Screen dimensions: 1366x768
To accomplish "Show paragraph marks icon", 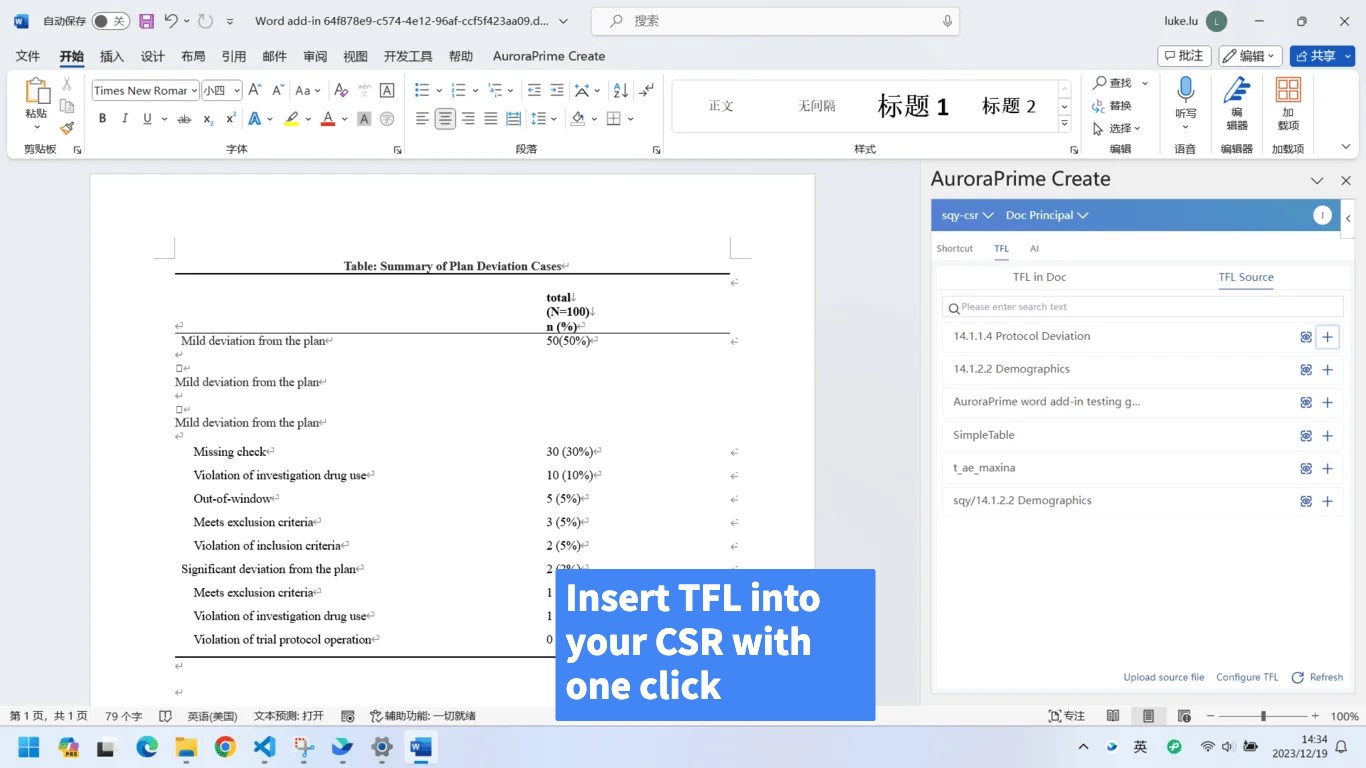I will coord(647,90).
